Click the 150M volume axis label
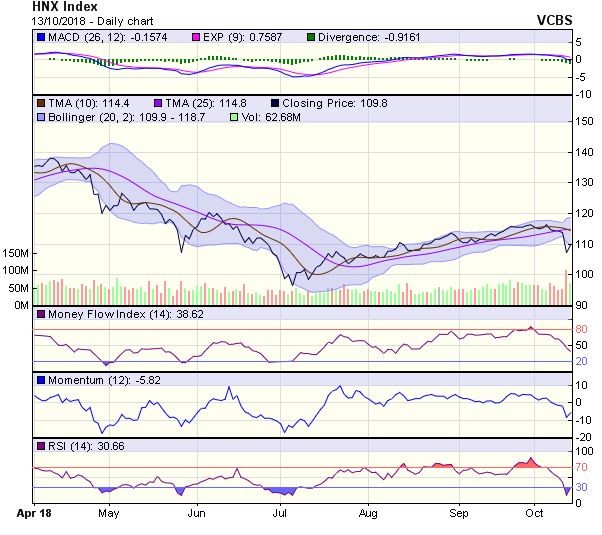Screen dimensions: 602x535 click(15, 253)
